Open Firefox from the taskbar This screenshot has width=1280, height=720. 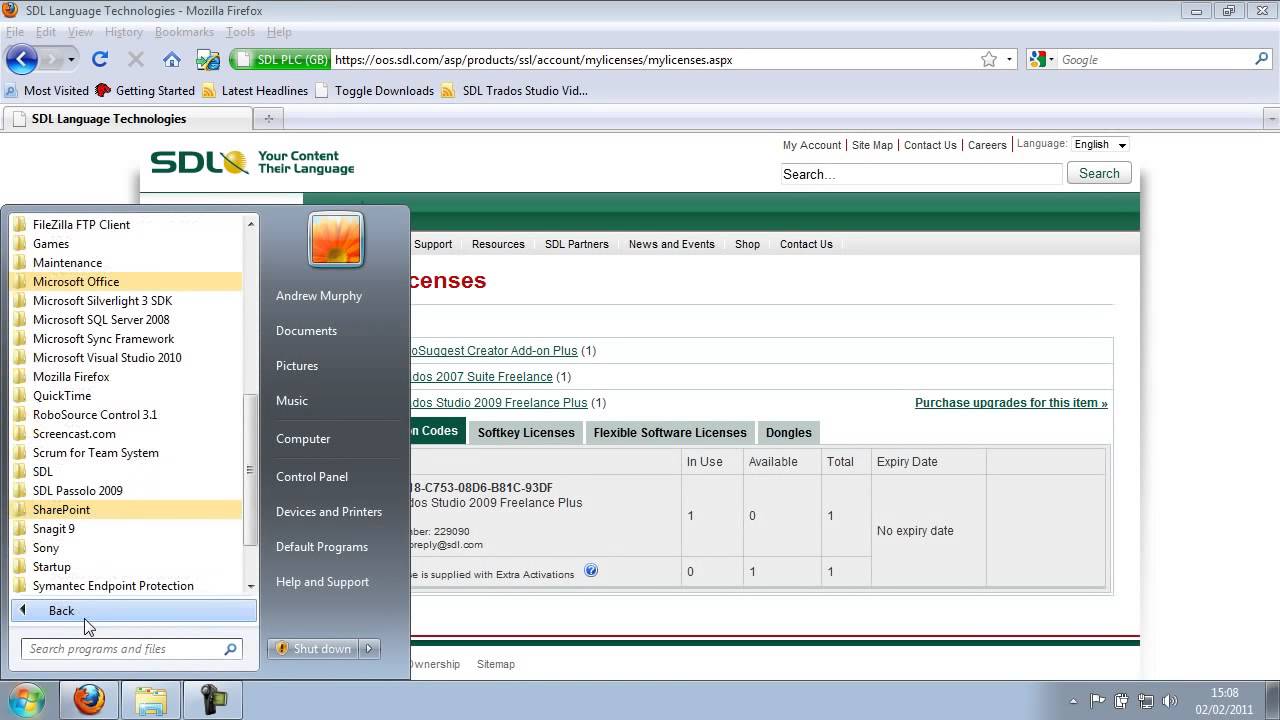pos(89,699)
